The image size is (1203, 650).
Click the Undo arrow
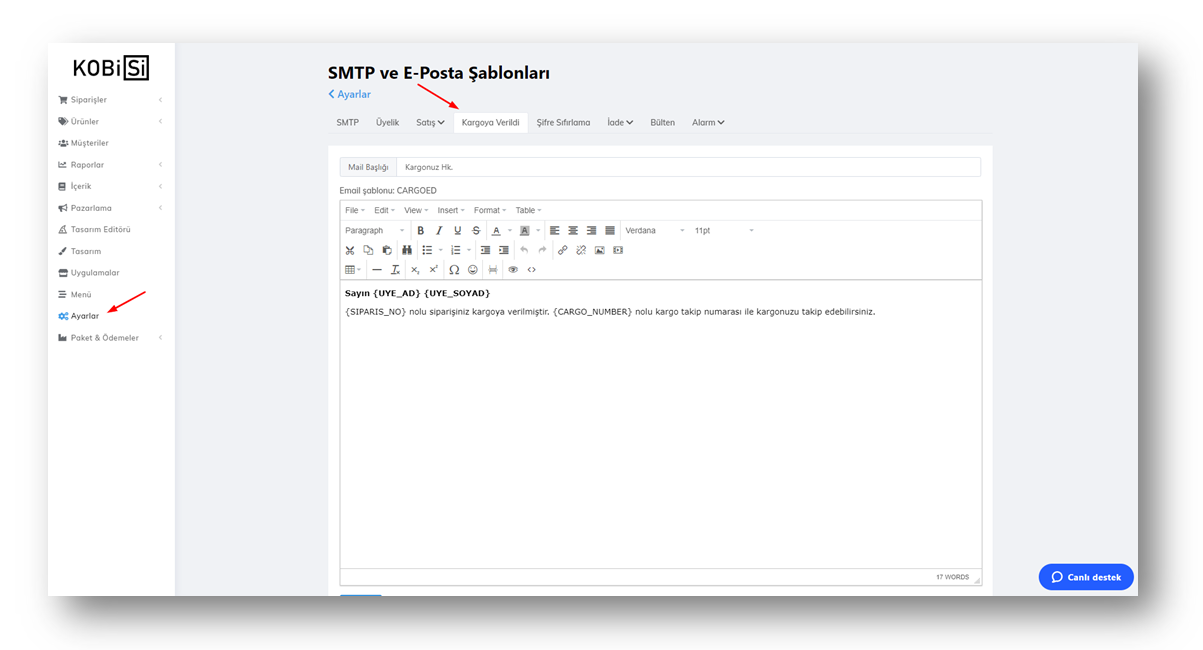tap(524, 250)
